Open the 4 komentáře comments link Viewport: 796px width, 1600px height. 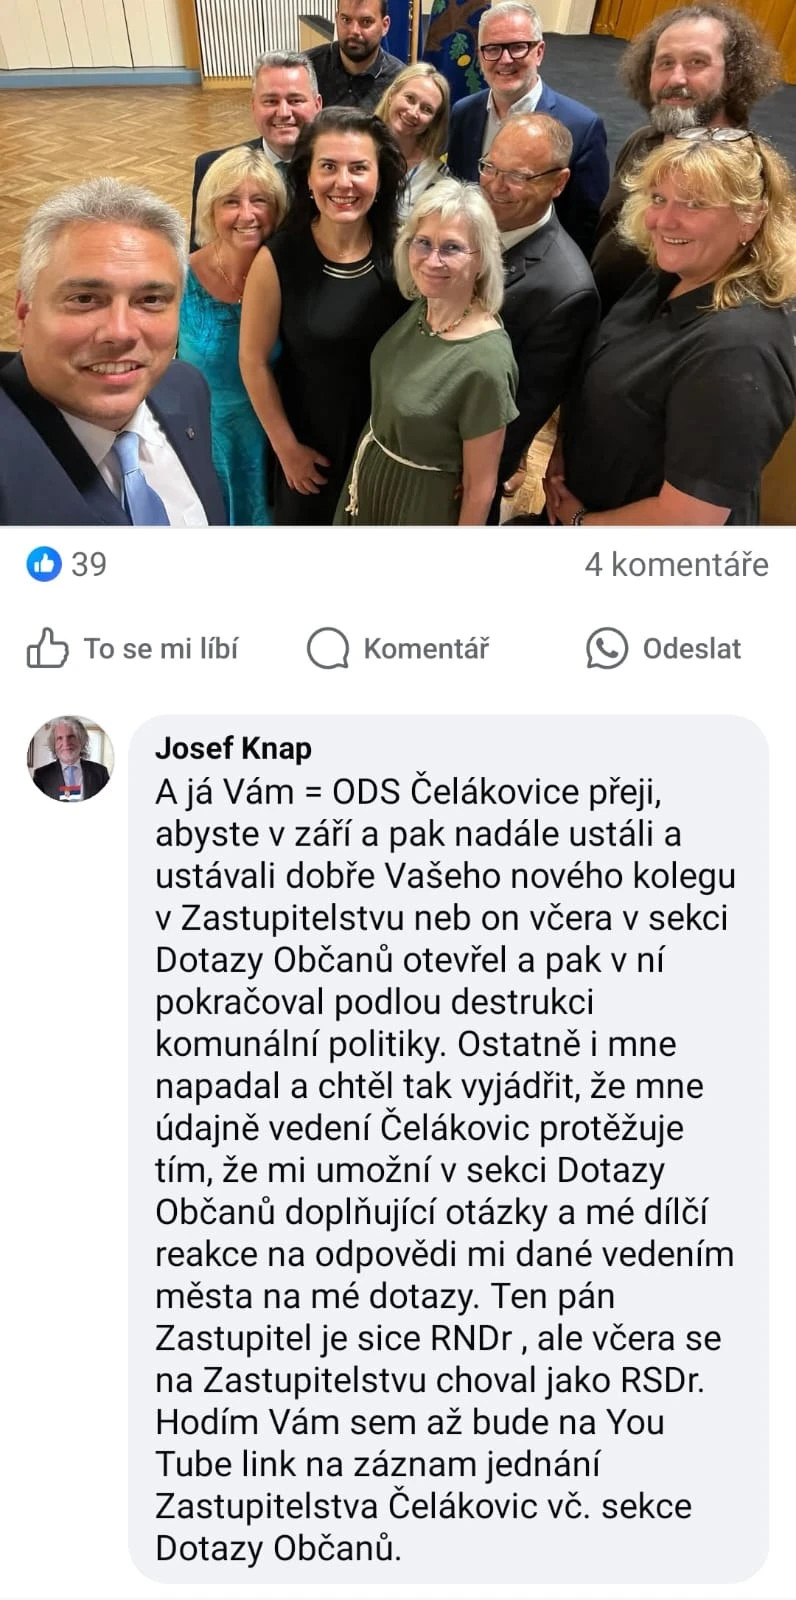point(677,565)
